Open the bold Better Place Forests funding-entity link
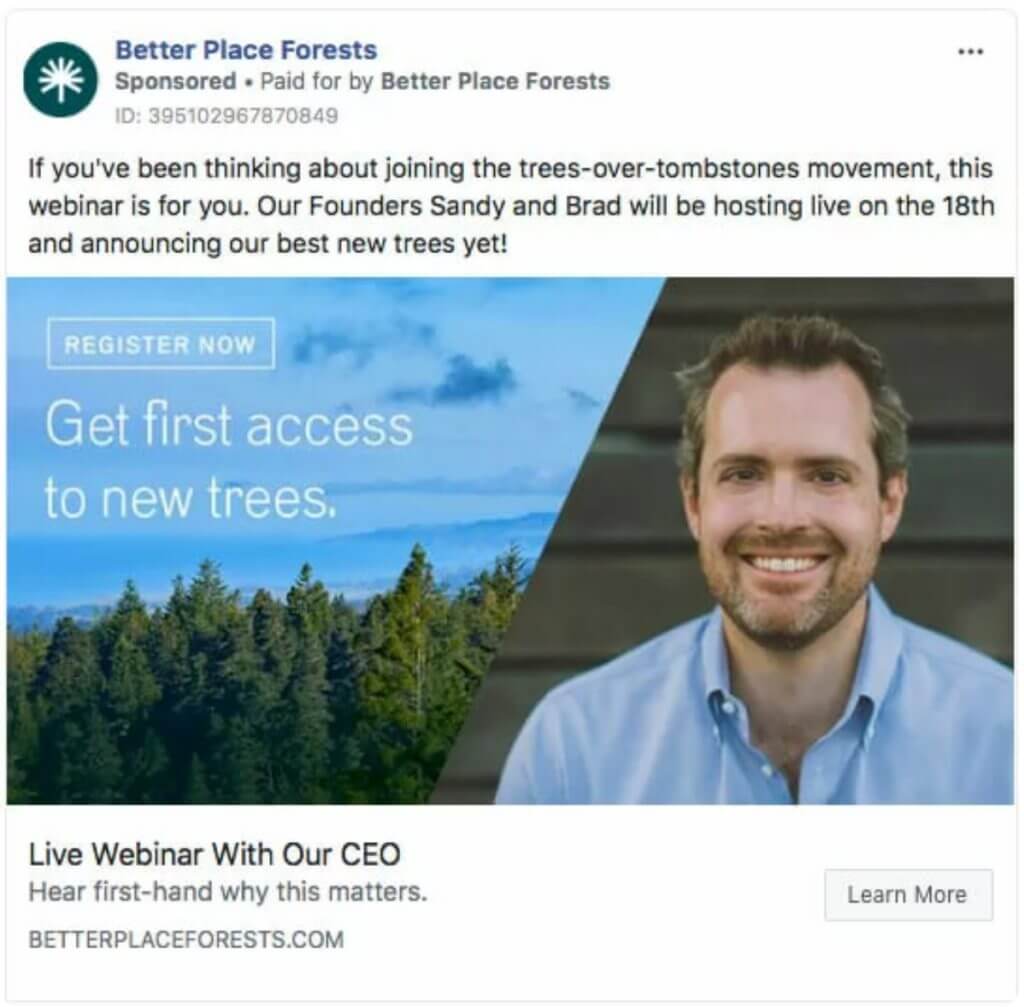 click(x=495, y=82)
